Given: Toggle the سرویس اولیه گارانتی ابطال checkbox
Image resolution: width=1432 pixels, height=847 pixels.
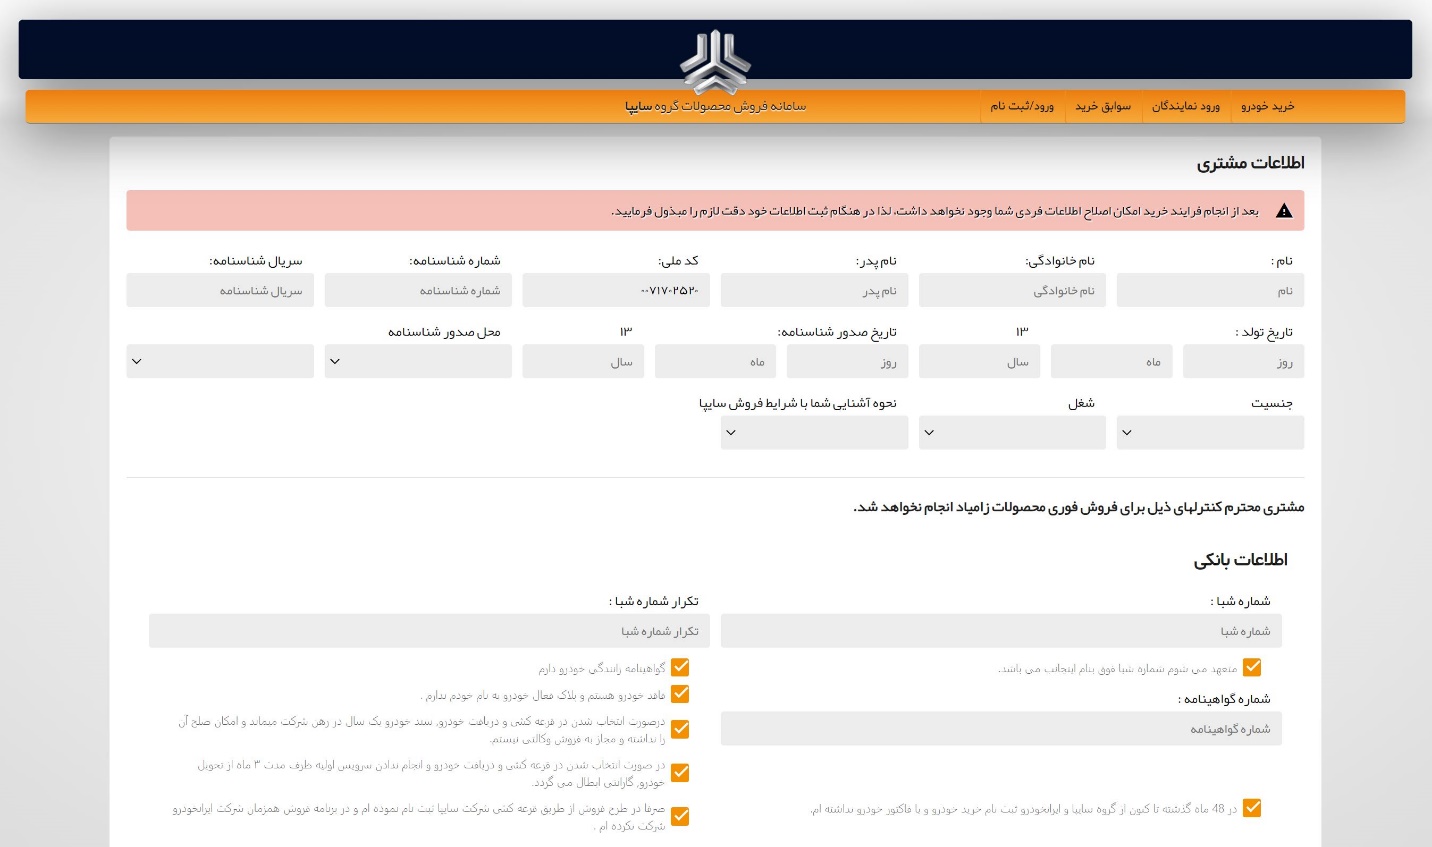Looking at the screenshot, I should pos(680,772).
